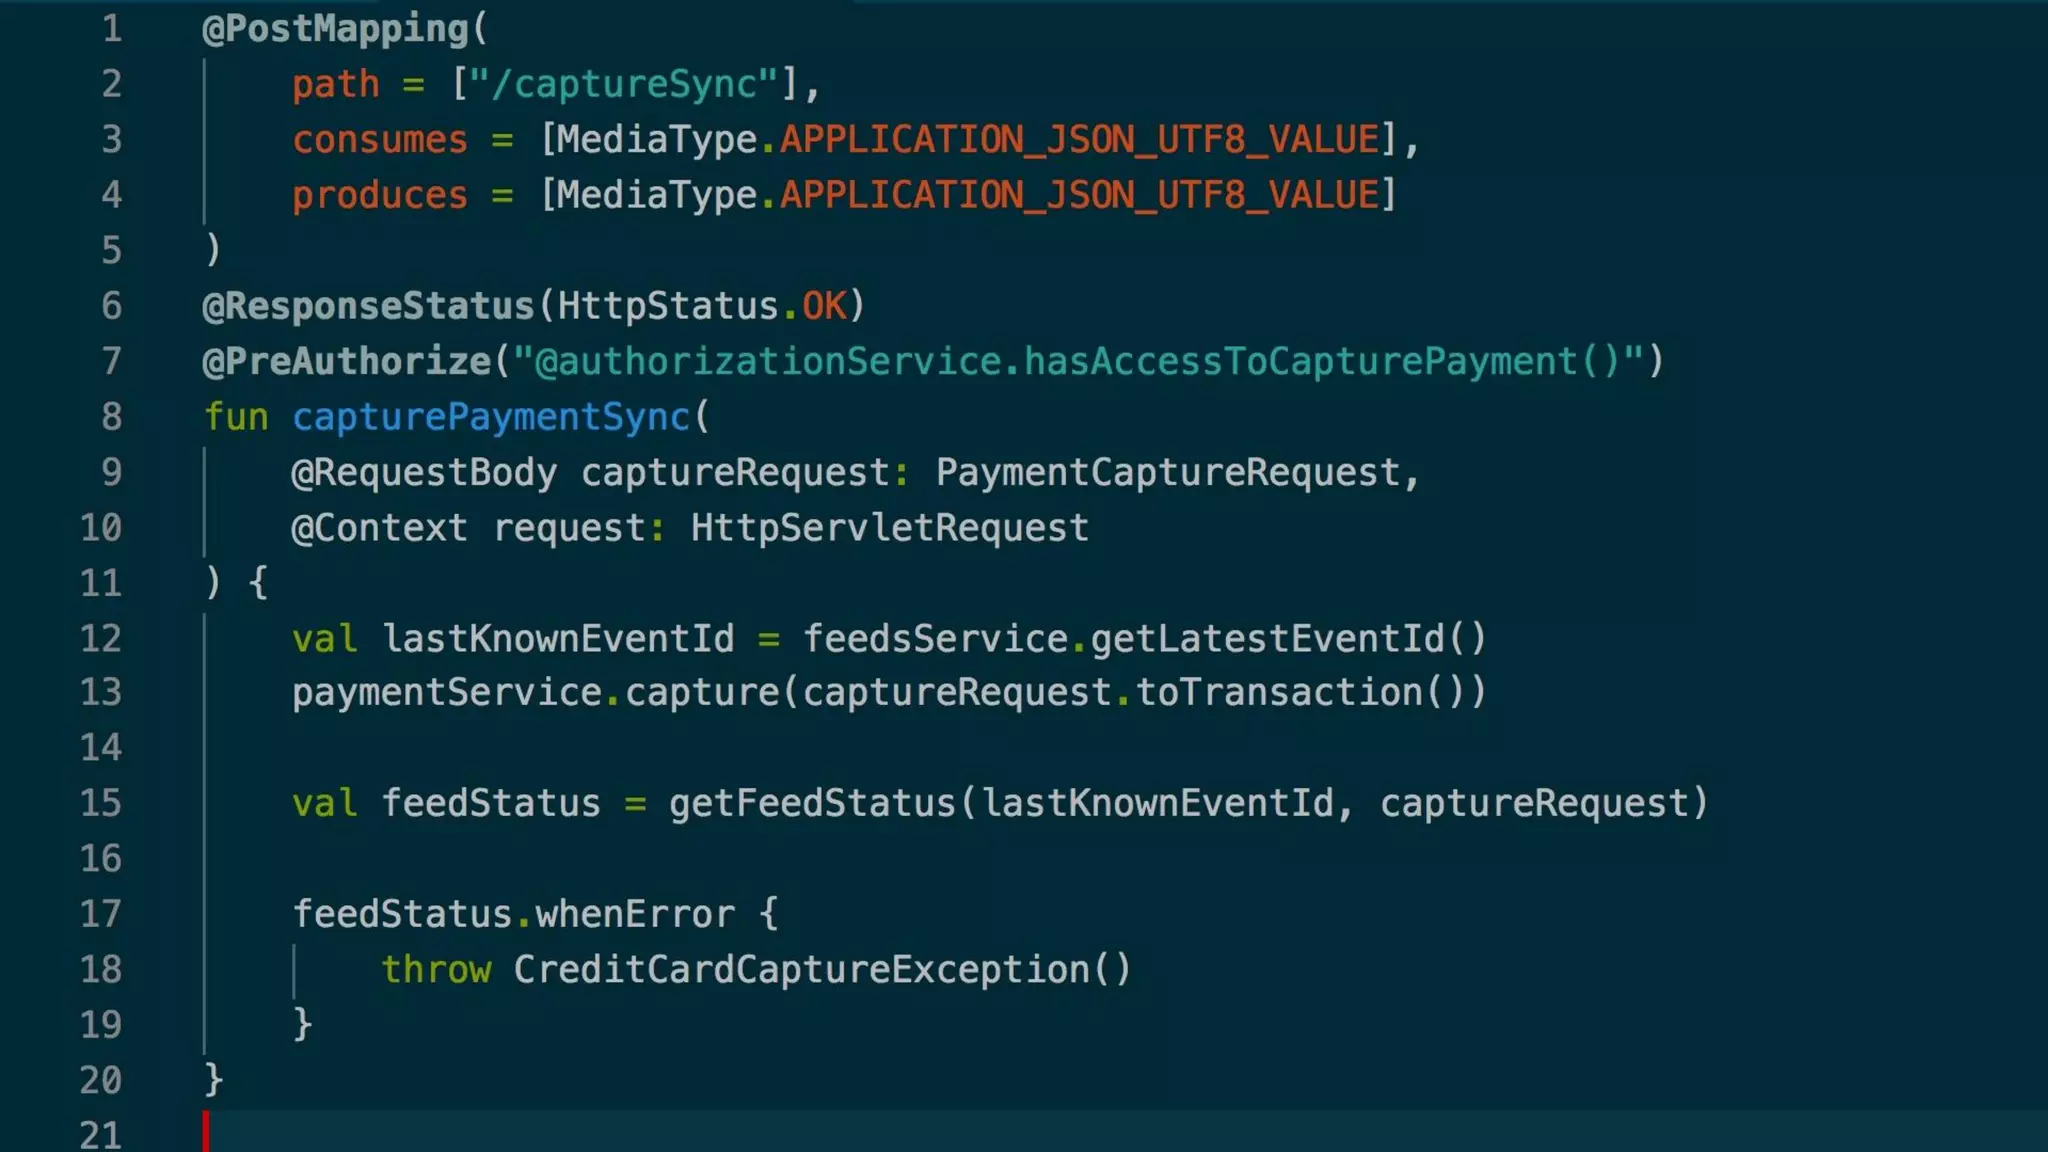2048x1152 pixels.
Task: Click the whenError method name
Action: (x=635, y=915)
